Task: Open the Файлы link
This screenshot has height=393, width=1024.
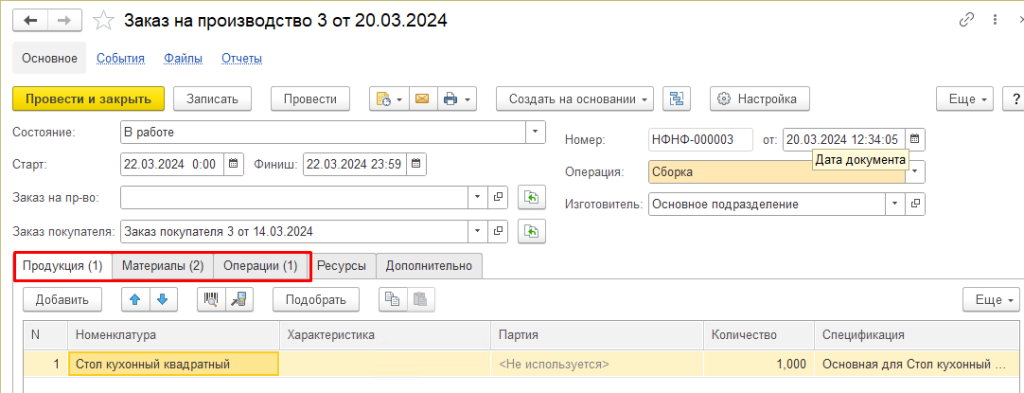Action: click(184, 59)
